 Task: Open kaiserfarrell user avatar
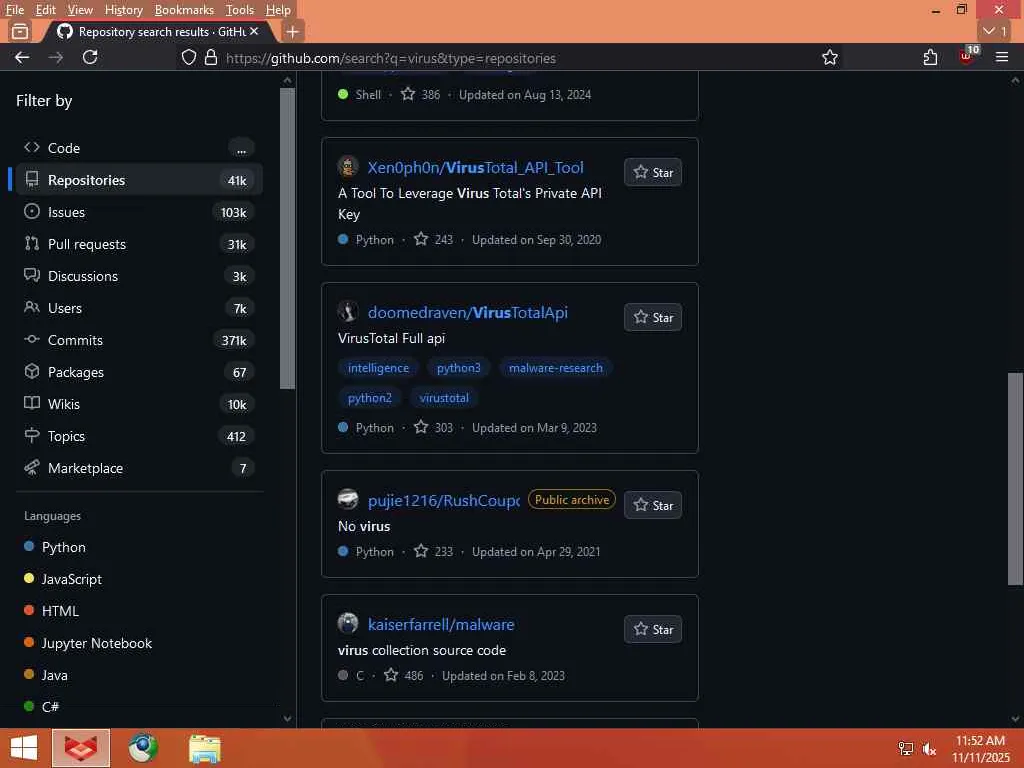348,623
